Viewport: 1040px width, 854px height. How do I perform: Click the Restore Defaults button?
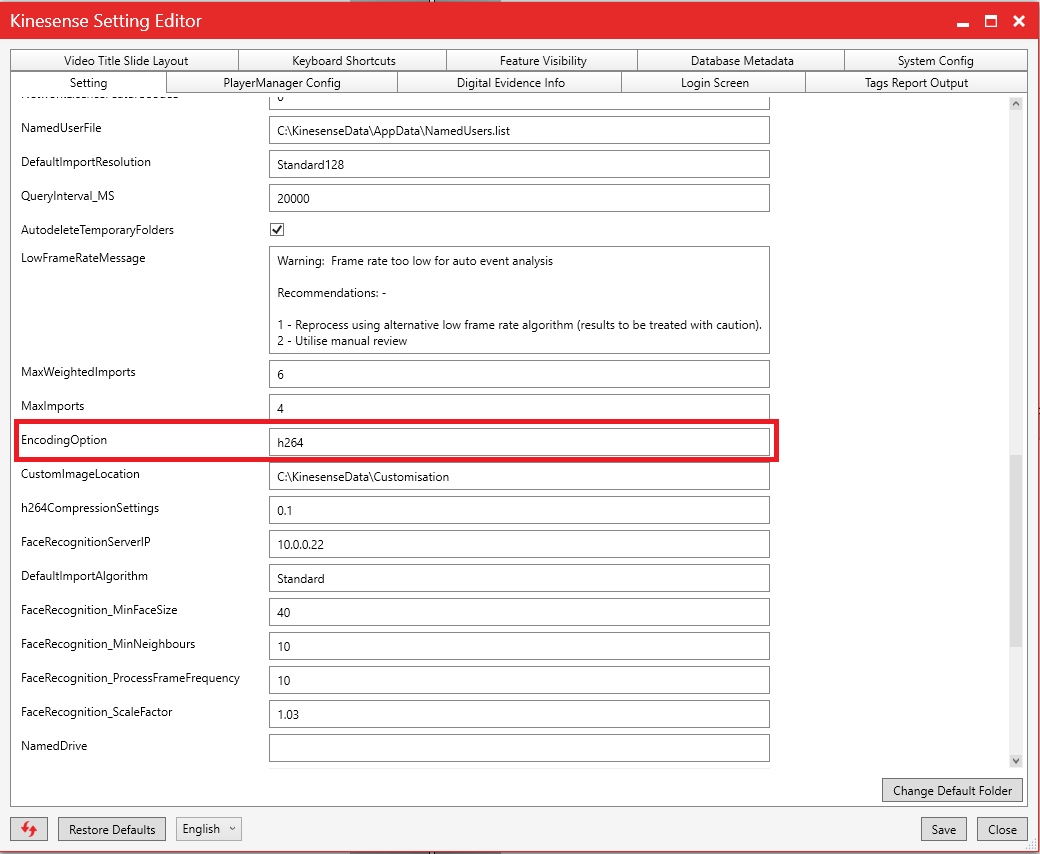[x=112, y=829]
